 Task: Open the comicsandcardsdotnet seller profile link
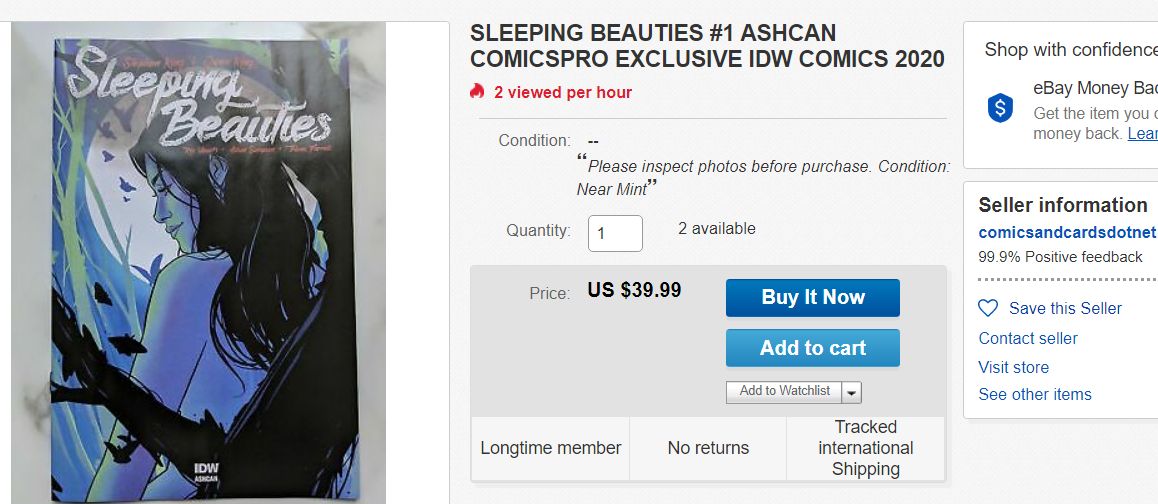coord(1067,232)
